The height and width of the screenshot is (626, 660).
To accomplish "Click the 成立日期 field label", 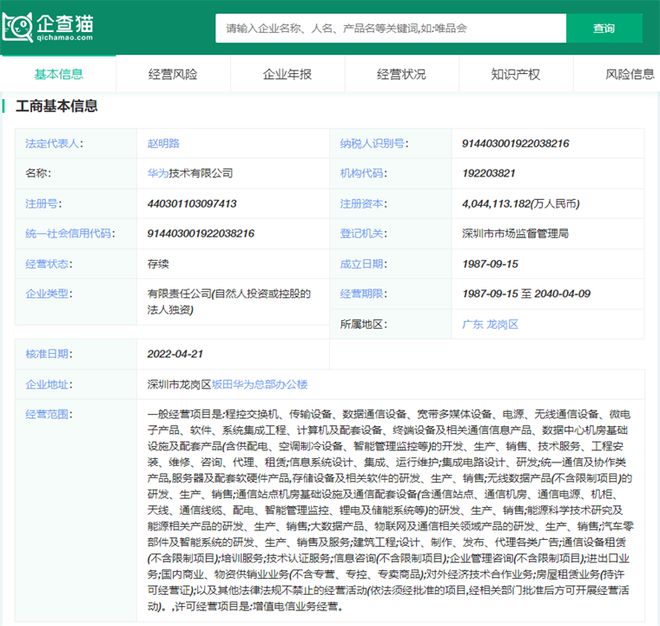I will tap(363, 264).
